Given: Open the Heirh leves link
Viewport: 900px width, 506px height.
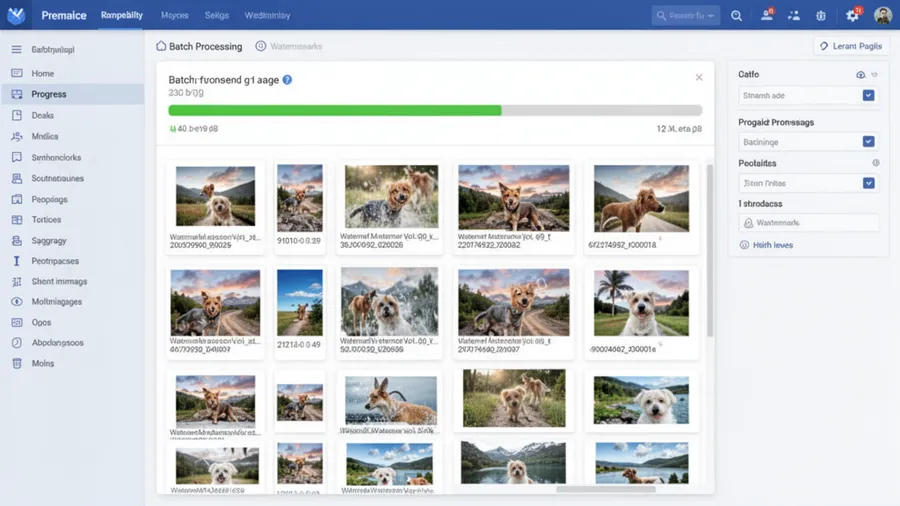Looking at the screenshot, I should pos(767,245).
